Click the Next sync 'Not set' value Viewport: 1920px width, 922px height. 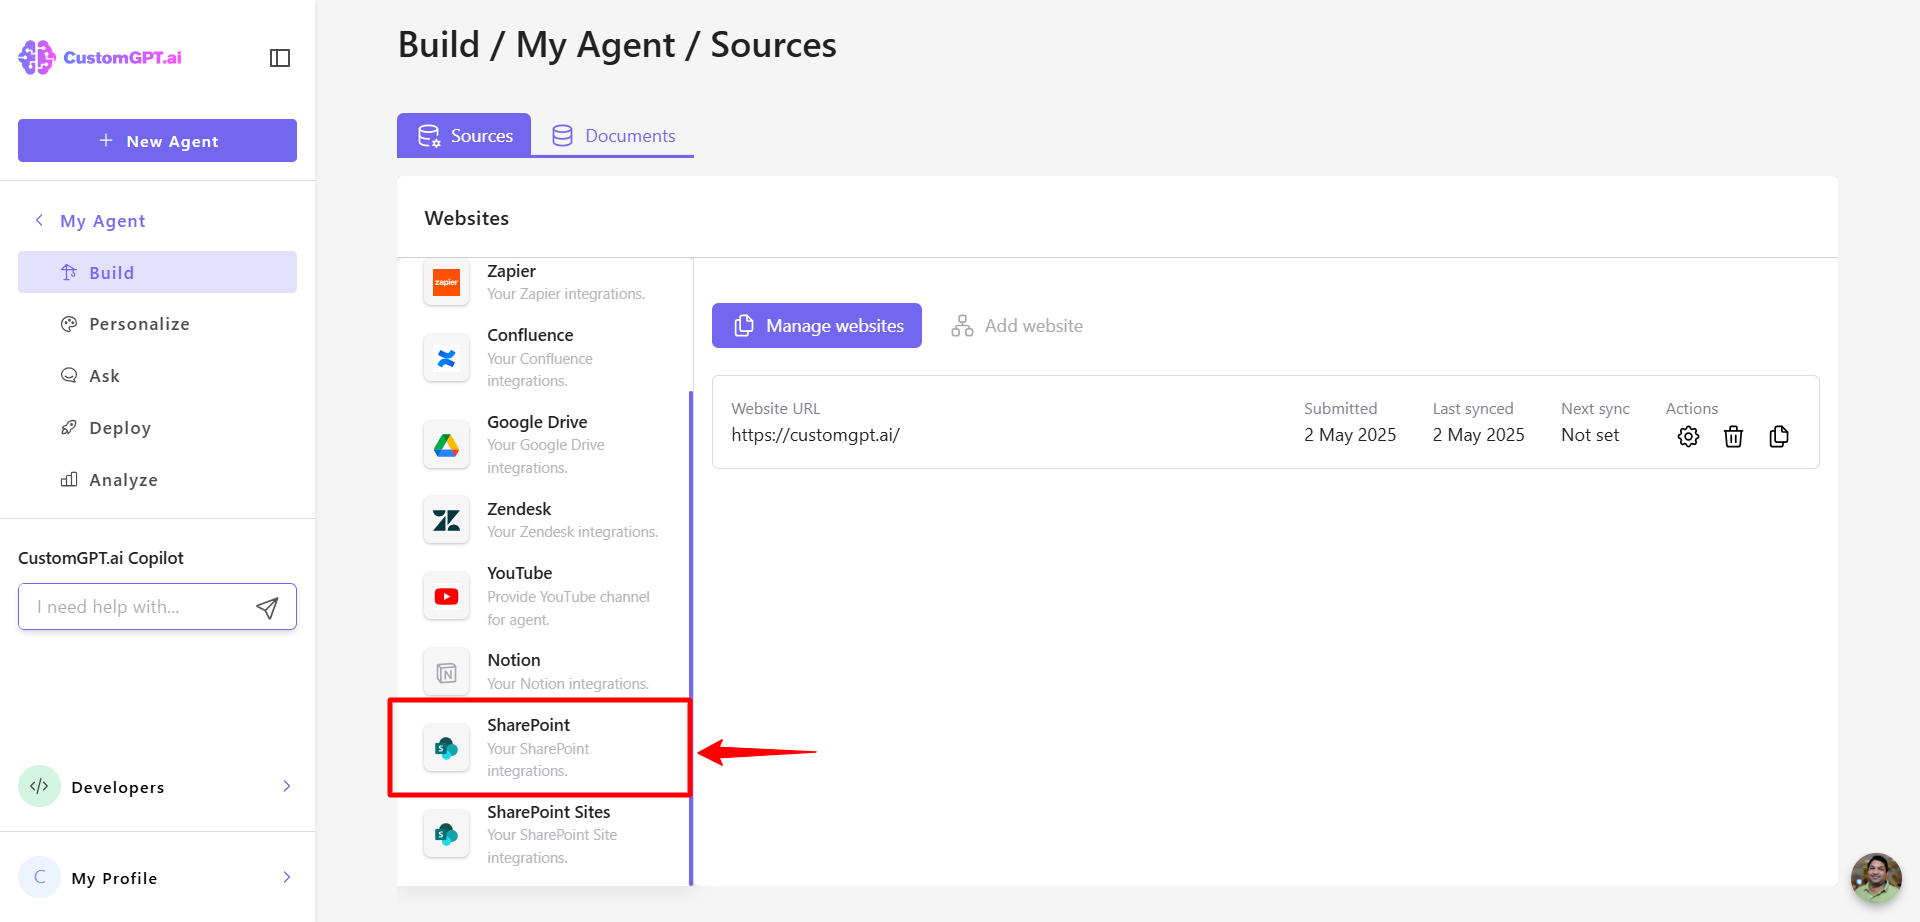point(1590,435)
